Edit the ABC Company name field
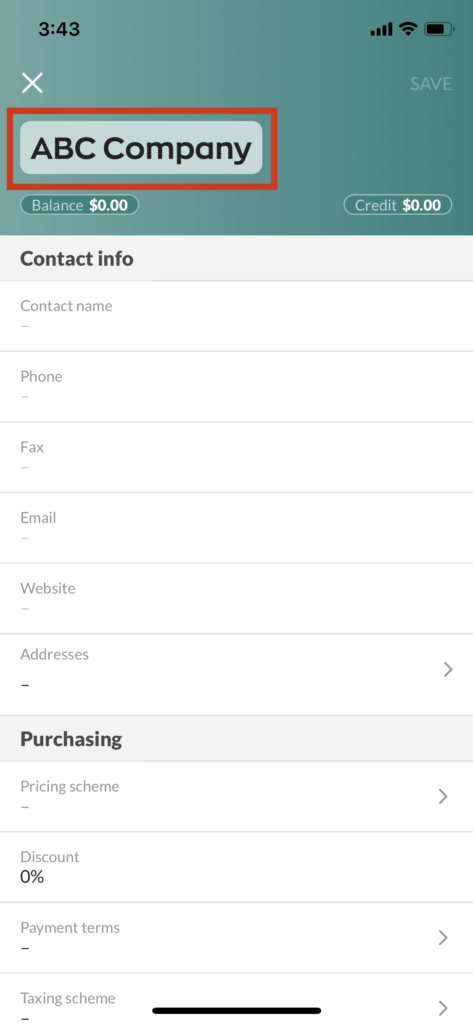This screenshot has width=473, height=1024. 141,148
